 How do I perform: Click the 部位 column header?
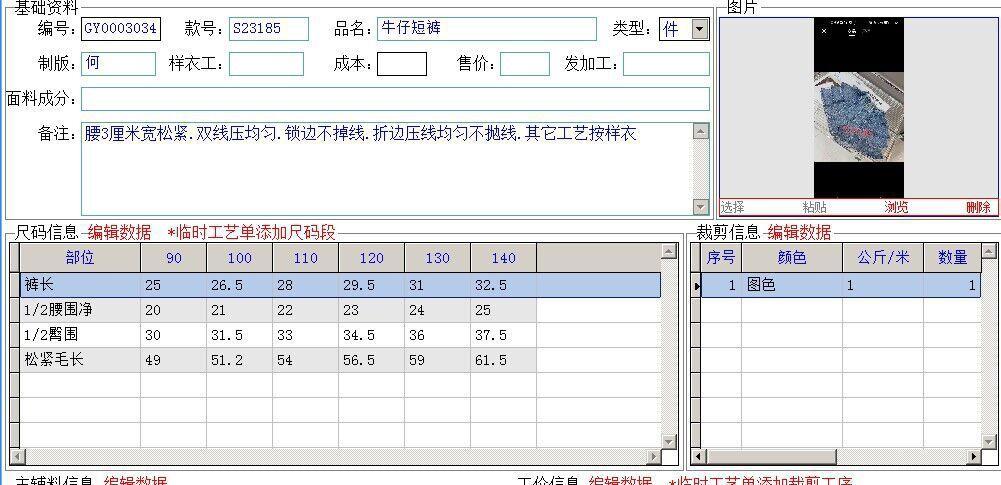(80, 258)
